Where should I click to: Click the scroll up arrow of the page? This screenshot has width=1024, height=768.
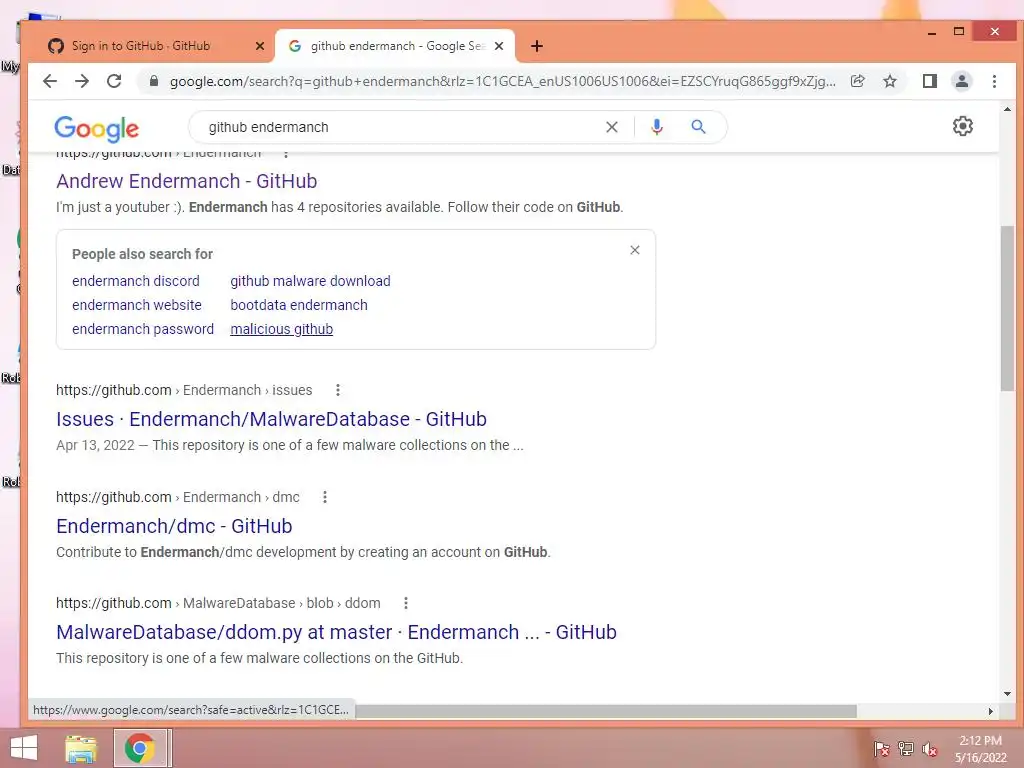click(x=1006, y=109)
